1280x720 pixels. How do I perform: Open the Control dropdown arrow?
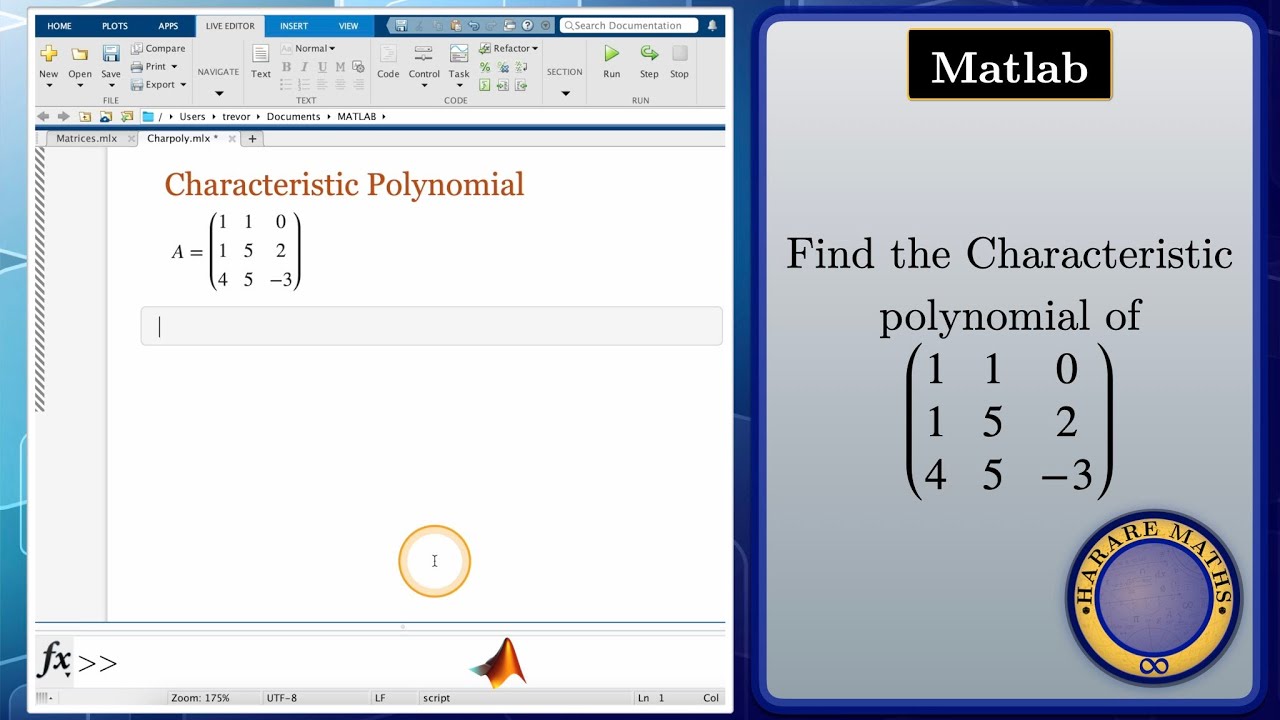pos(424,86)
